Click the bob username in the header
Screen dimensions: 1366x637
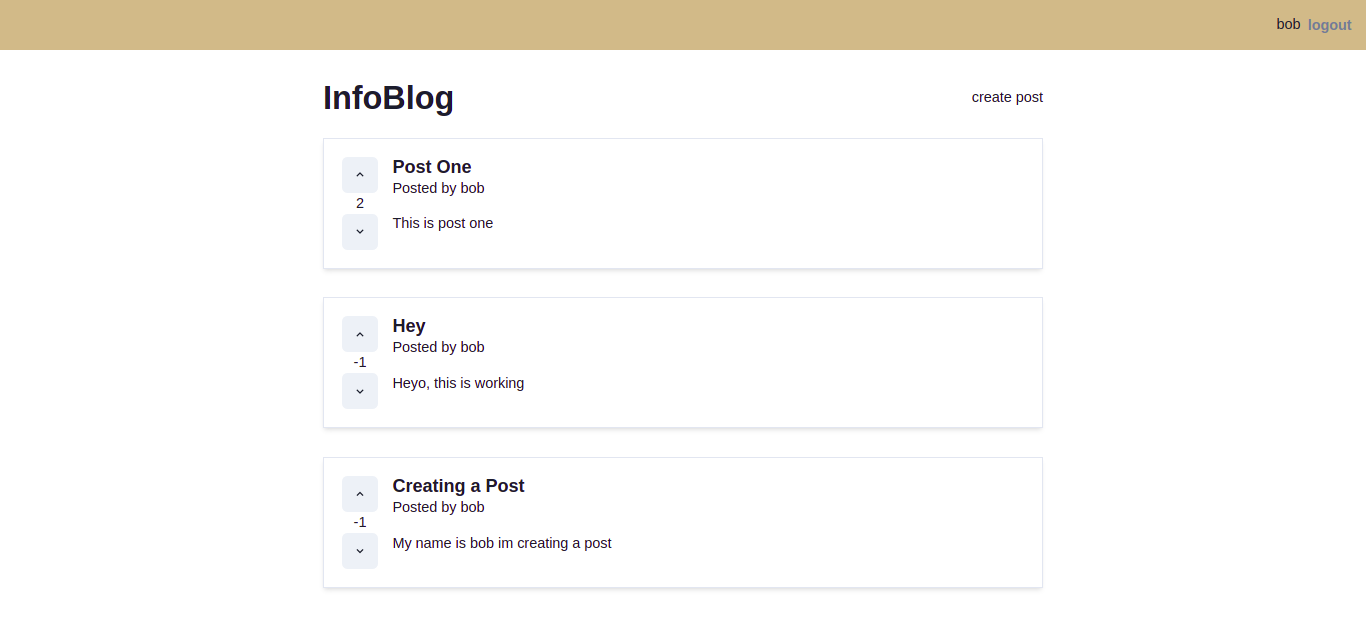click(1288, 24)
